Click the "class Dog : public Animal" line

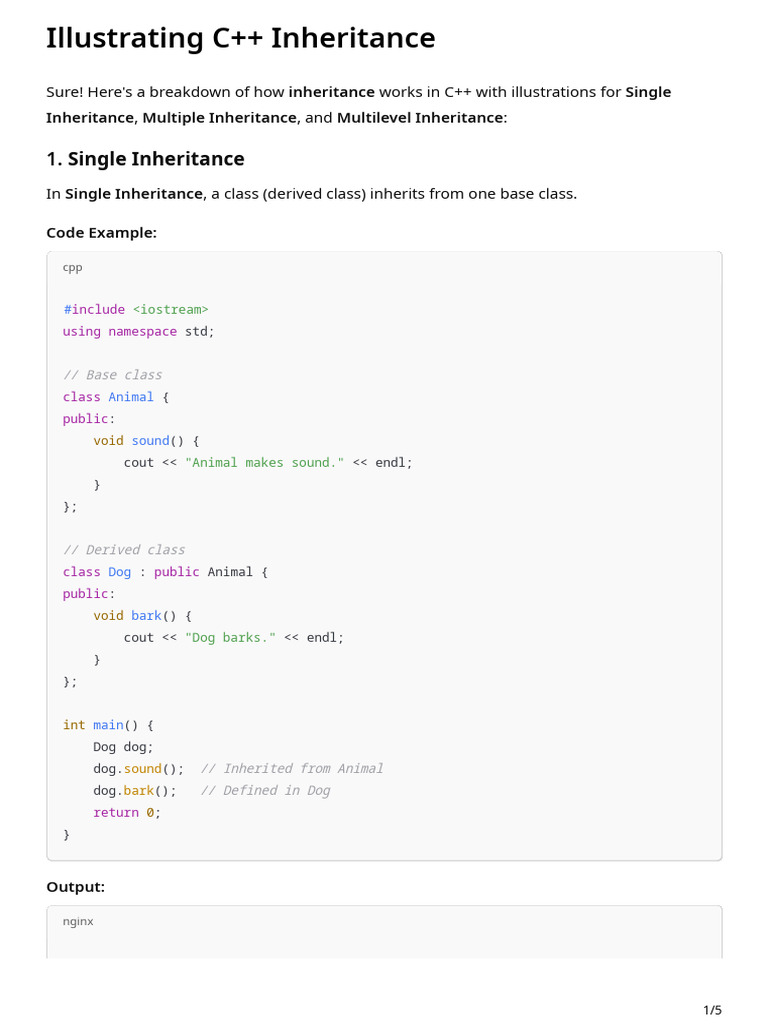click(x=165, y=572)
